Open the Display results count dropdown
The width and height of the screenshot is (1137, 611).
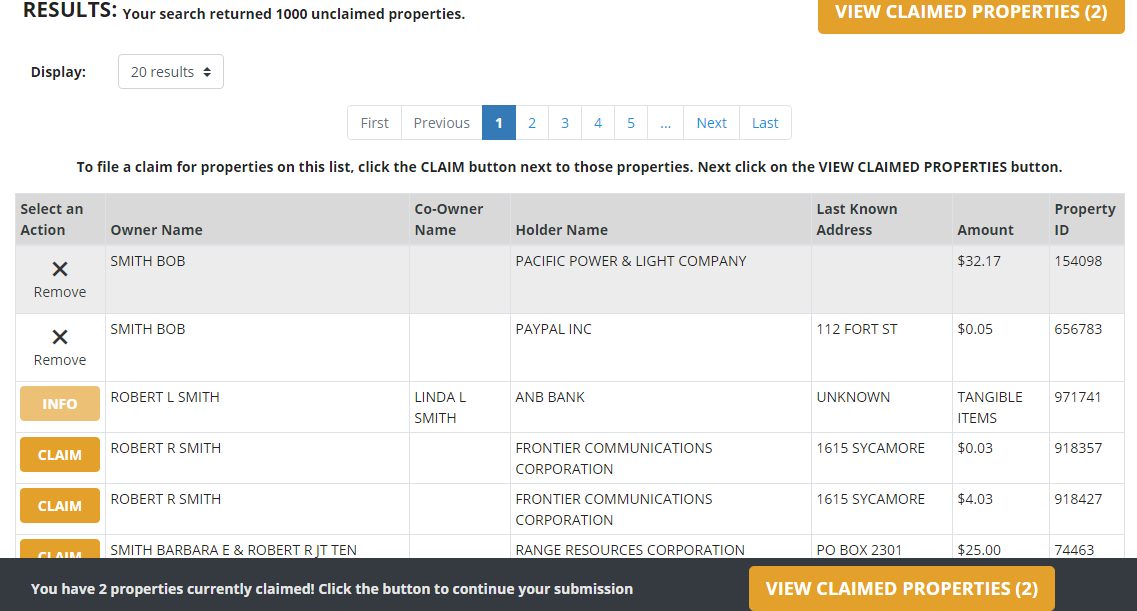170,71
